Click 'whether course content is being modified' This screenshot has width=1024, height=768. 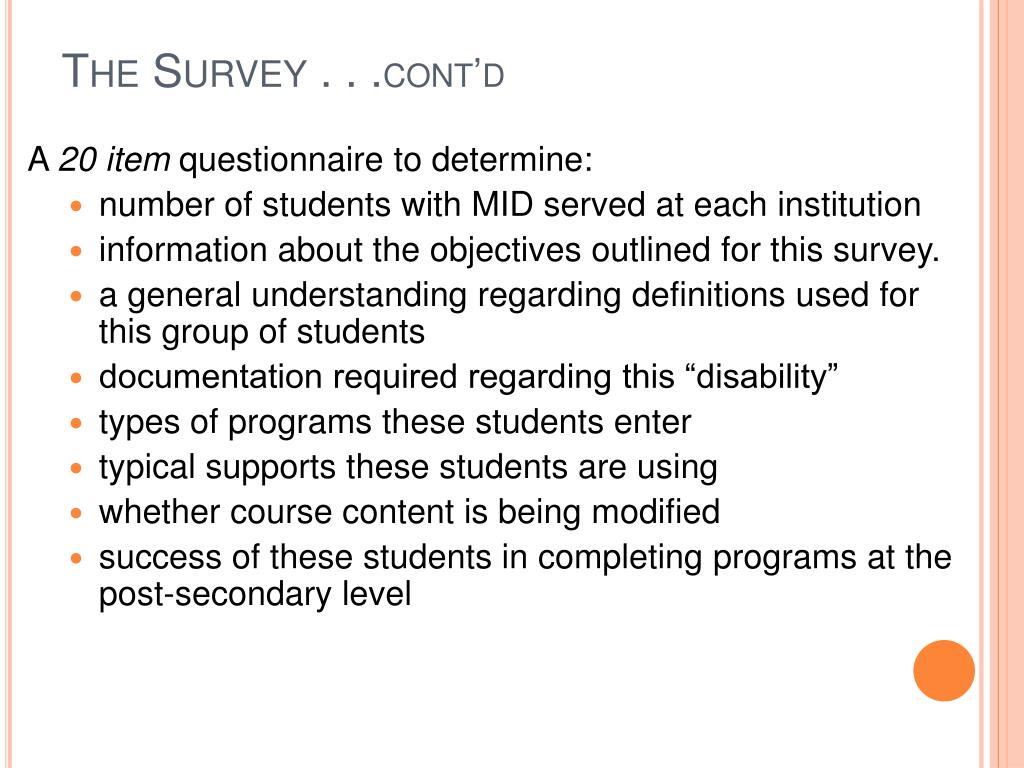coord(409,512)
